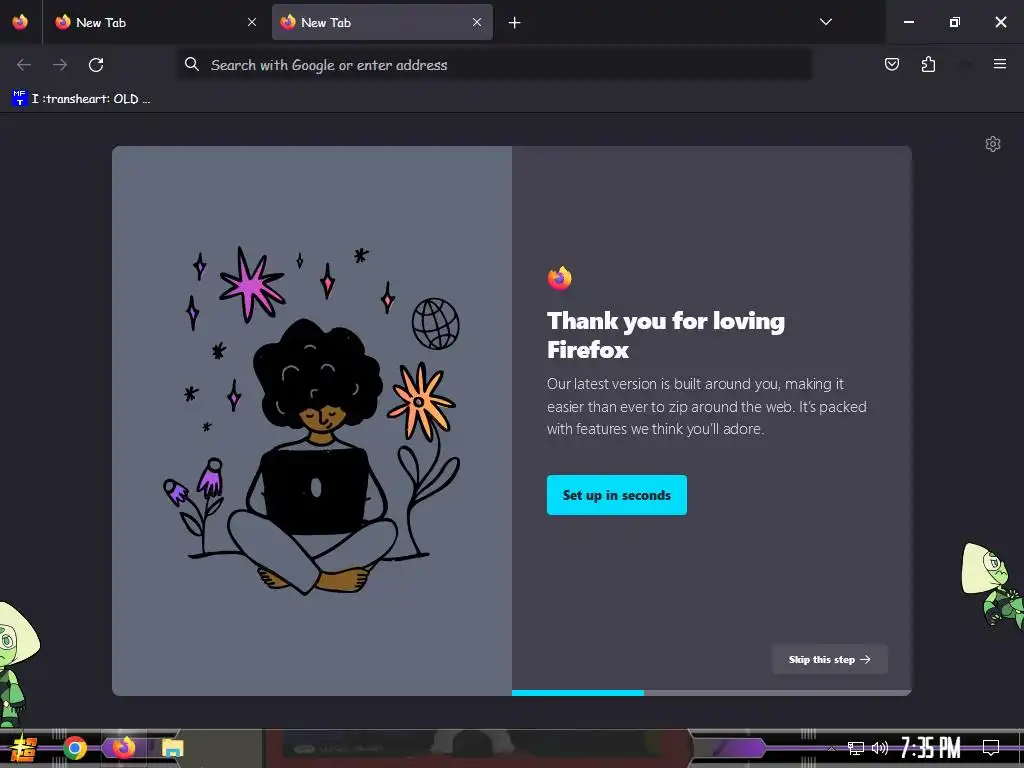Open the notification center icon
This screenshot has width=1024, height=768.
[991, 748]
